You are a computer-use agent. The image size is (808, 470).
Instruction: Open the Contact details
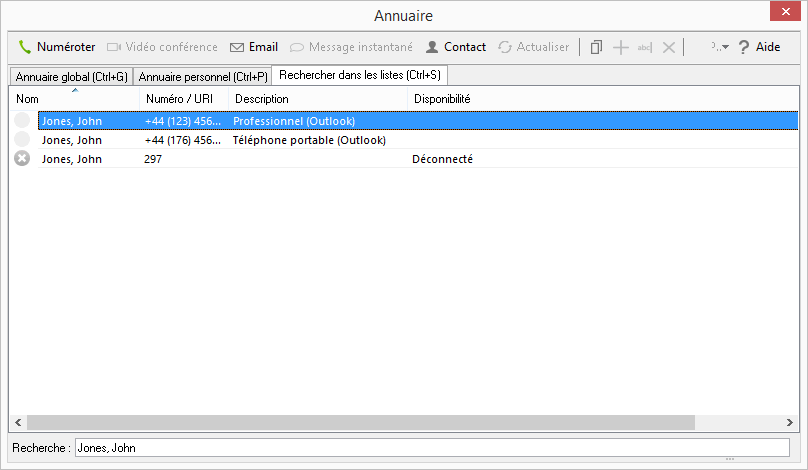point(456,47)
